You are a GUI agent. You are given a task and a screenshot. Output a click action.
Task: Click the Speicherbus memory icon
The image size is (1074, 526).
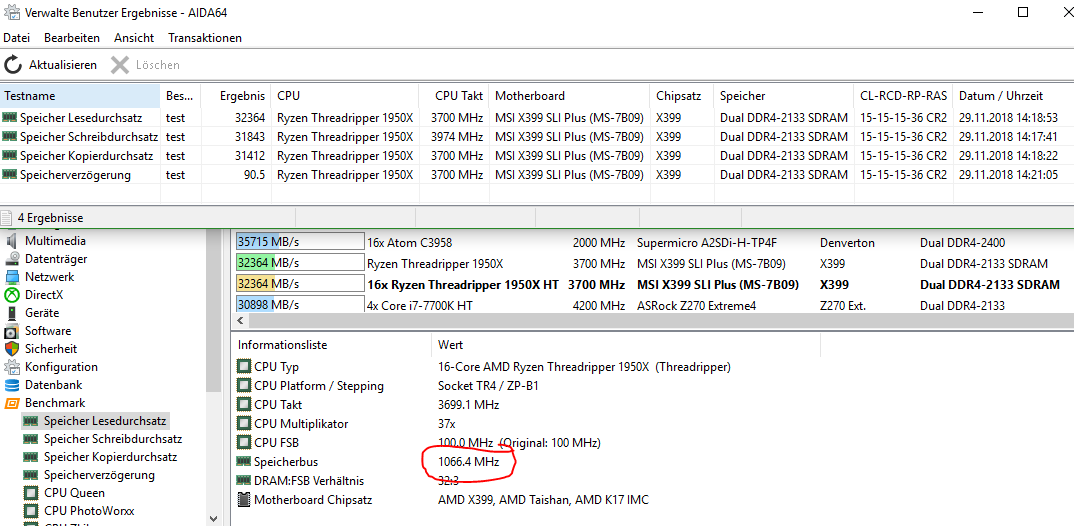[x=243, y=462]
